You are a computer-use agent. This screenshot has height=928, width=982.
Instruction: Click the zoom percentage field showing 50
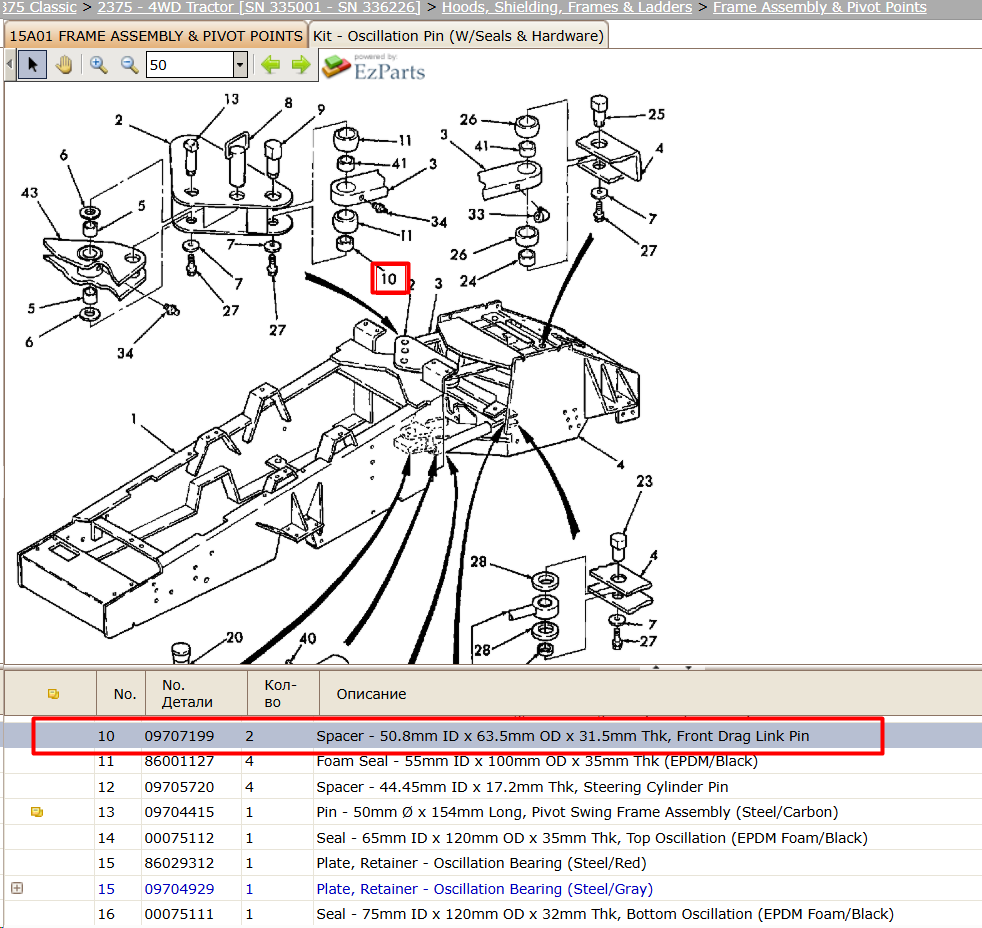coord(190,64)
